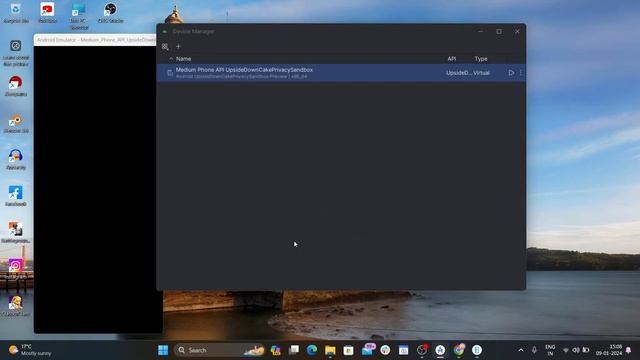Image resolution: width=640 pixels, height=360 pixels.
Task: Open the Mail app with notification badge in taskbar
Action: [367, 350]
